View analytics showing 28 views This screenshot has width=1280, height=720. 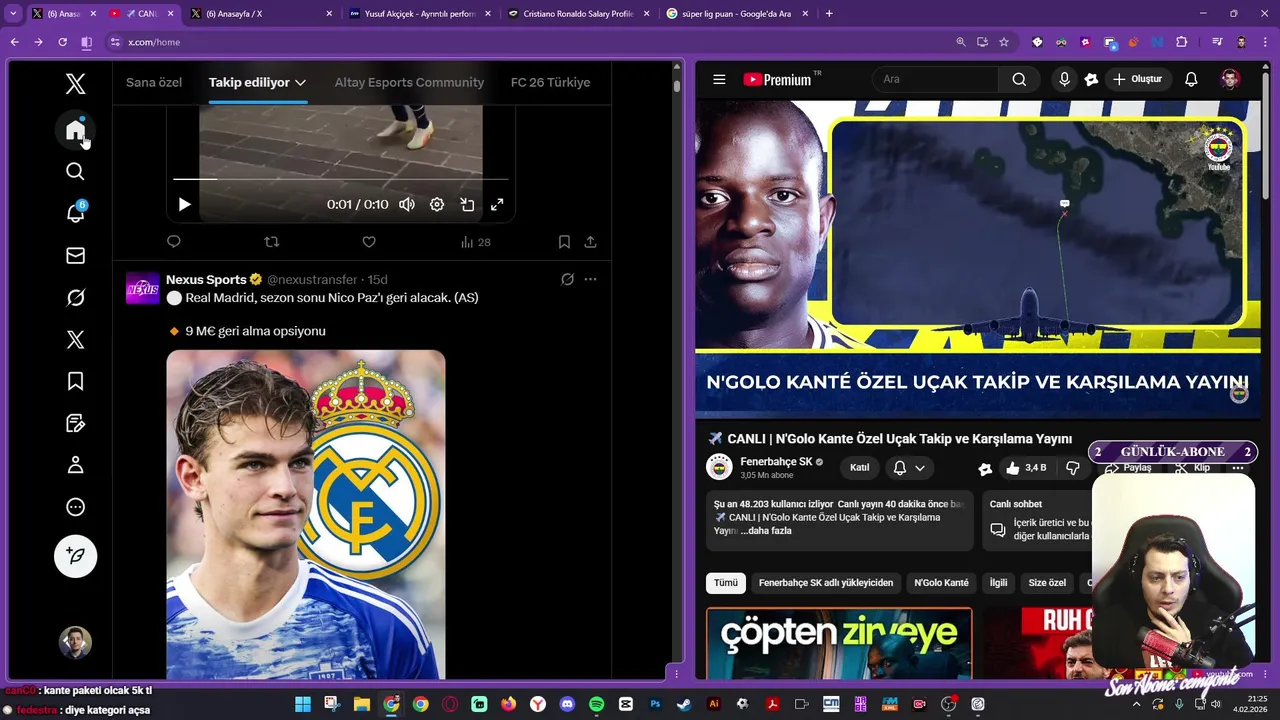pyautogui.click(x=475, y=242)
